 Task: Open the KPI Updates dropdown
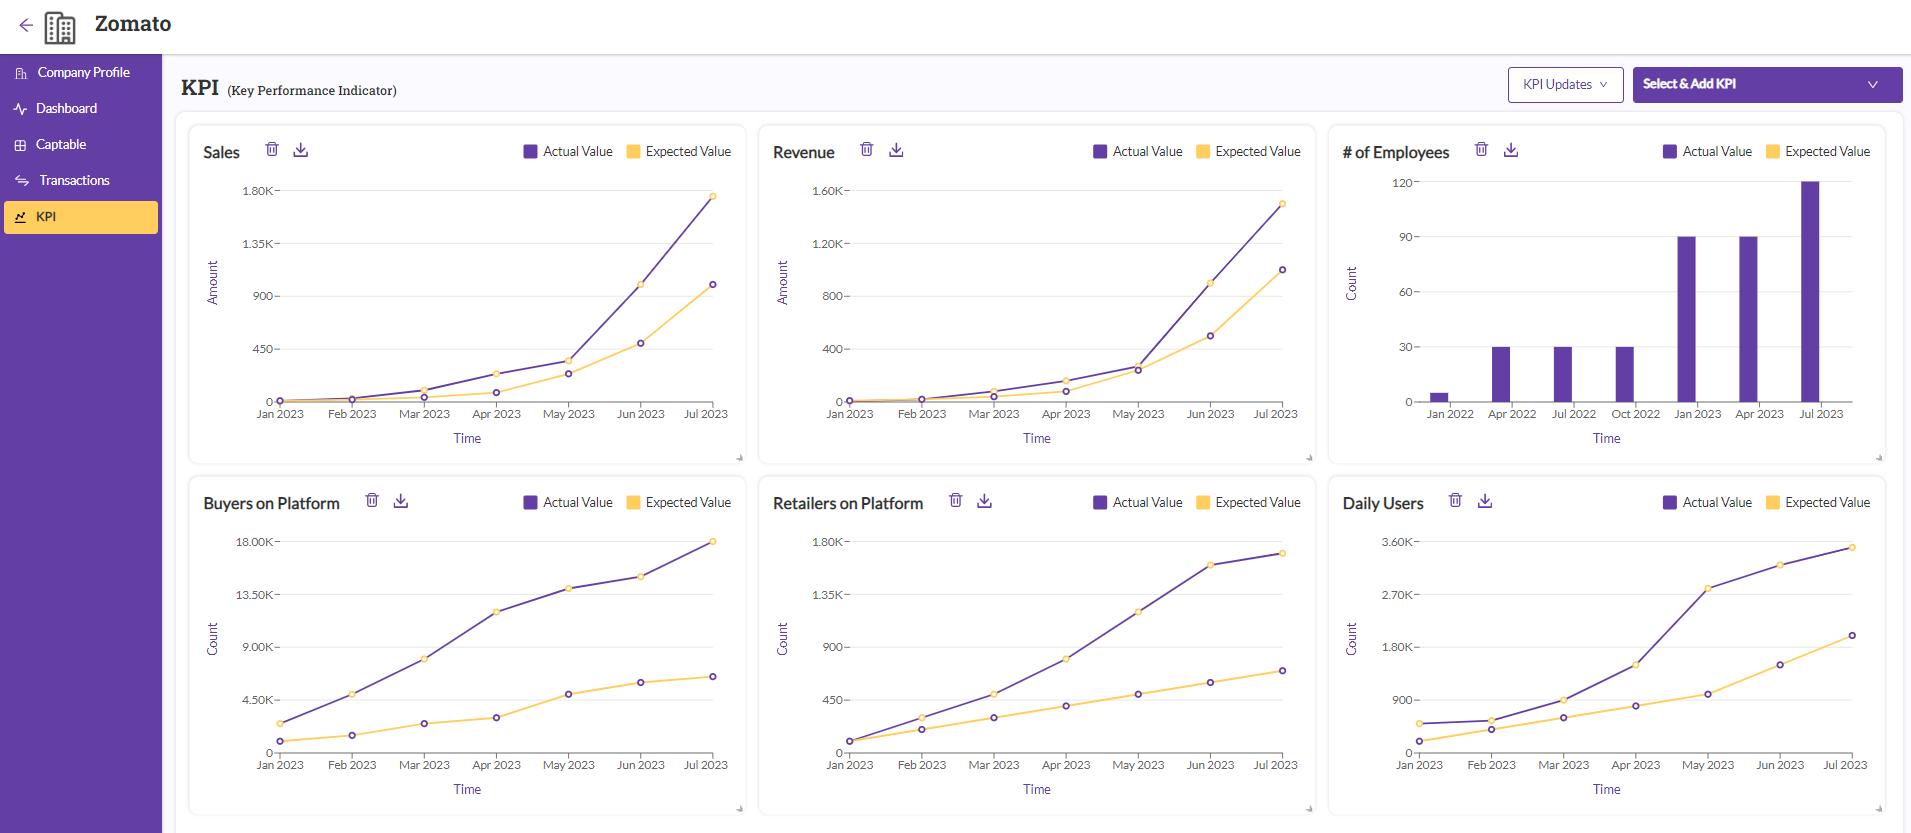[1565, 85]
